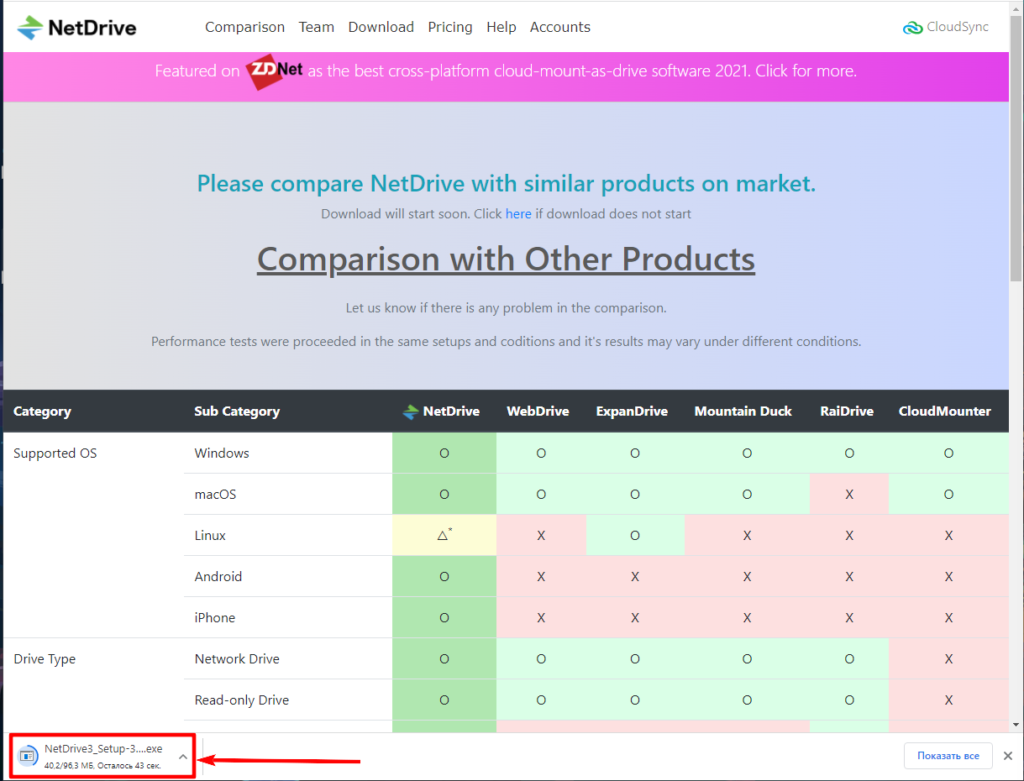This screenshot has height=781, width=1024.
Task: Click Help in the top navigation
Action: (501, 27)
